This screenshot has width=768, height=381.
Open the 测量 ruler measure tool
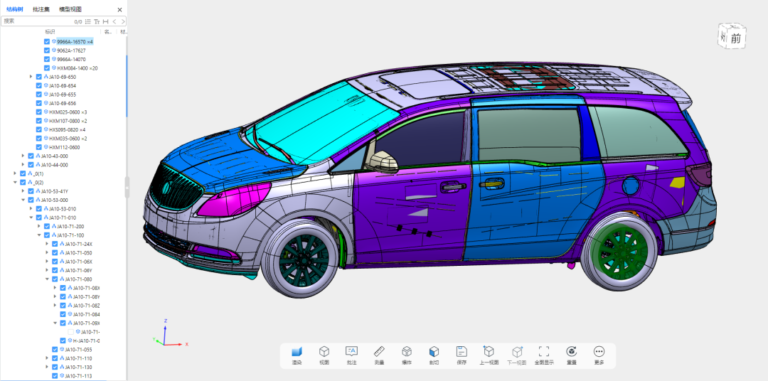pos(379,352)
